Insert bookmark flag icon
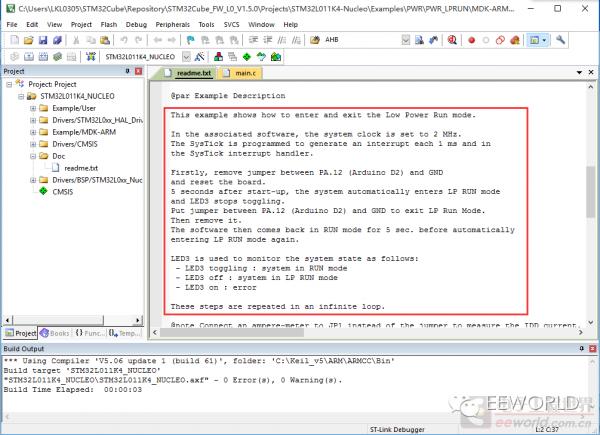 tap(190, 40)
